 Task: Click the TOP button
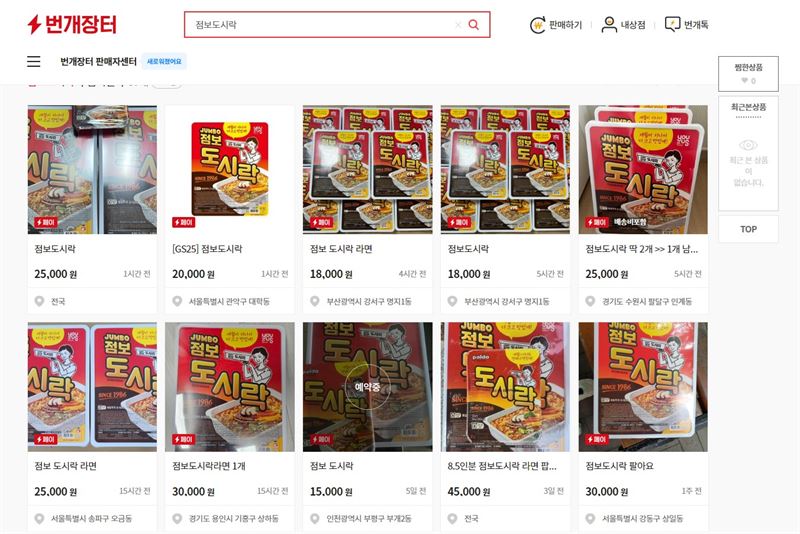(x=748, y=229)
